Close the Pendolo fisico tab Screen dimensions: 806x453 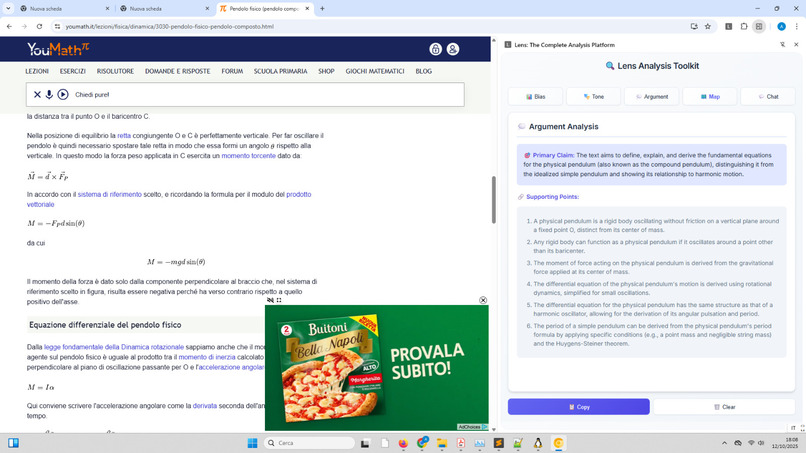pyautogui.click(x=307, y=9)
